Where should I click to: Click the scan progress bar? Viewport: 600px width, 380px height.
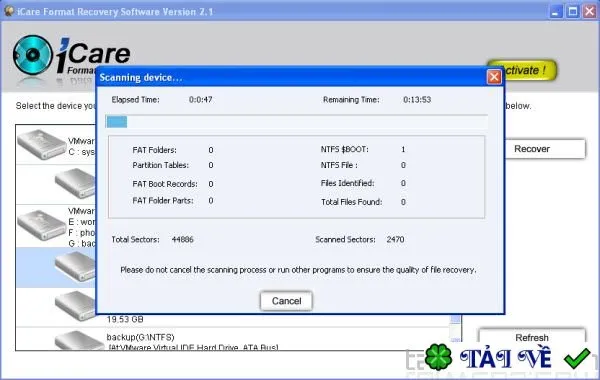pos(297,122)
